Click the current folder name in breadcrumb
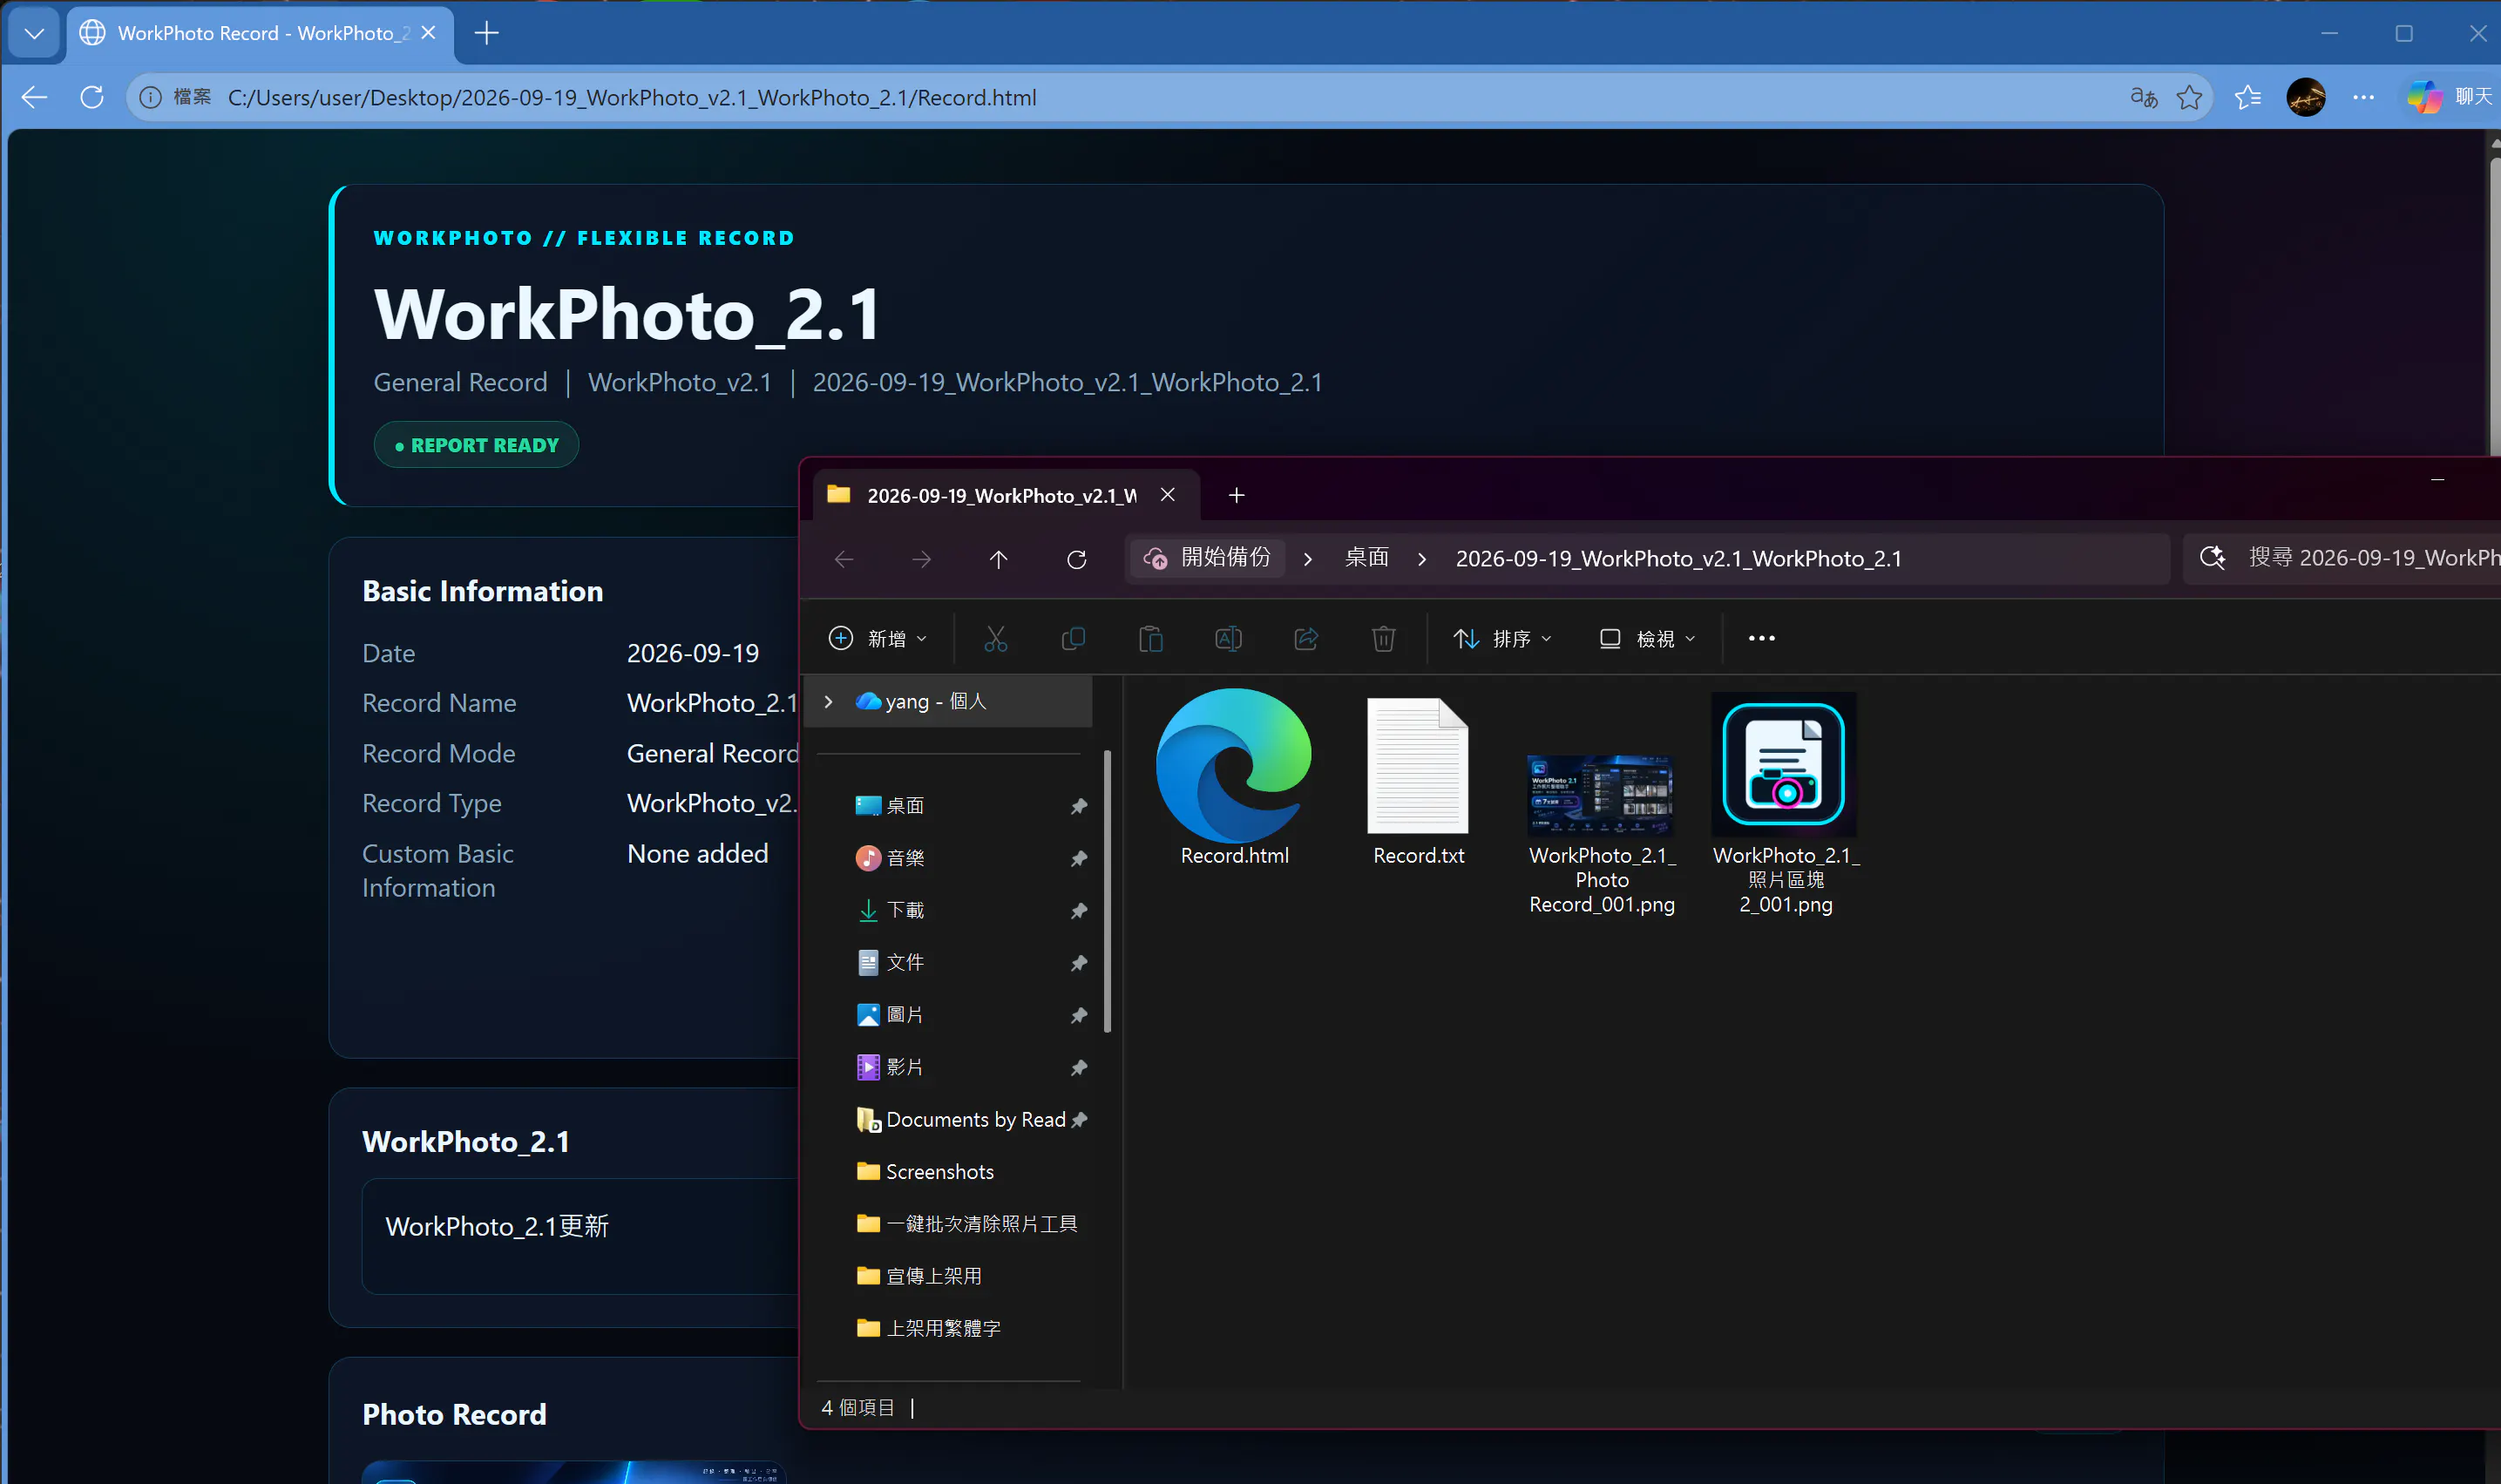2501x1484 pixels. click(x=1679, y=558)
